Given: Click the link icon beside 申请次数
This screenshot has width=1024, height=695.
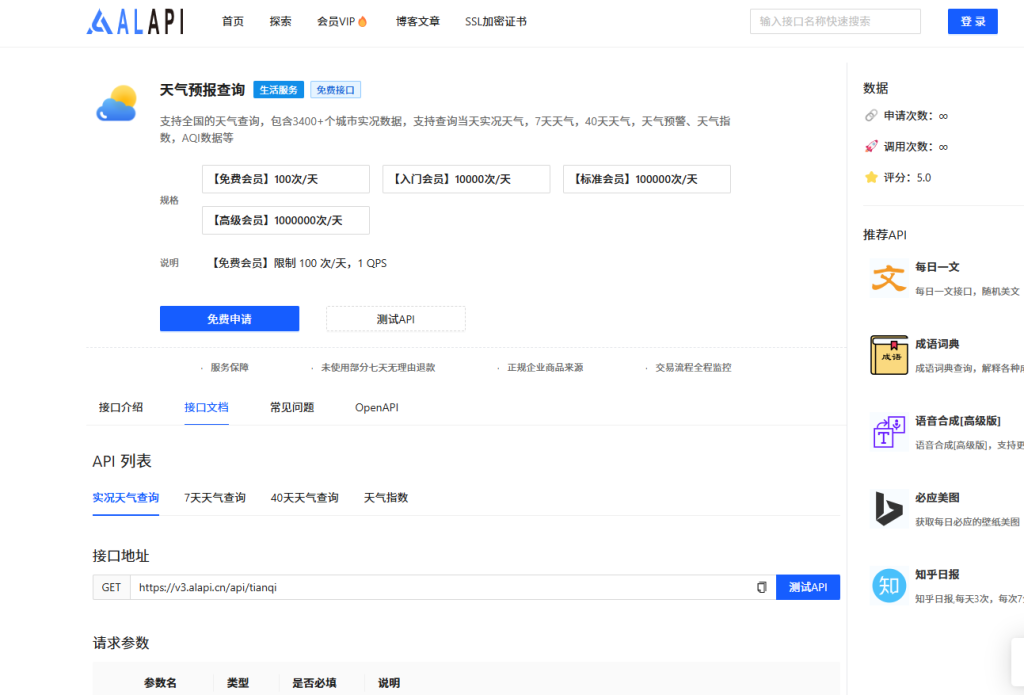Looking at the screenshot, I should 871,116.
